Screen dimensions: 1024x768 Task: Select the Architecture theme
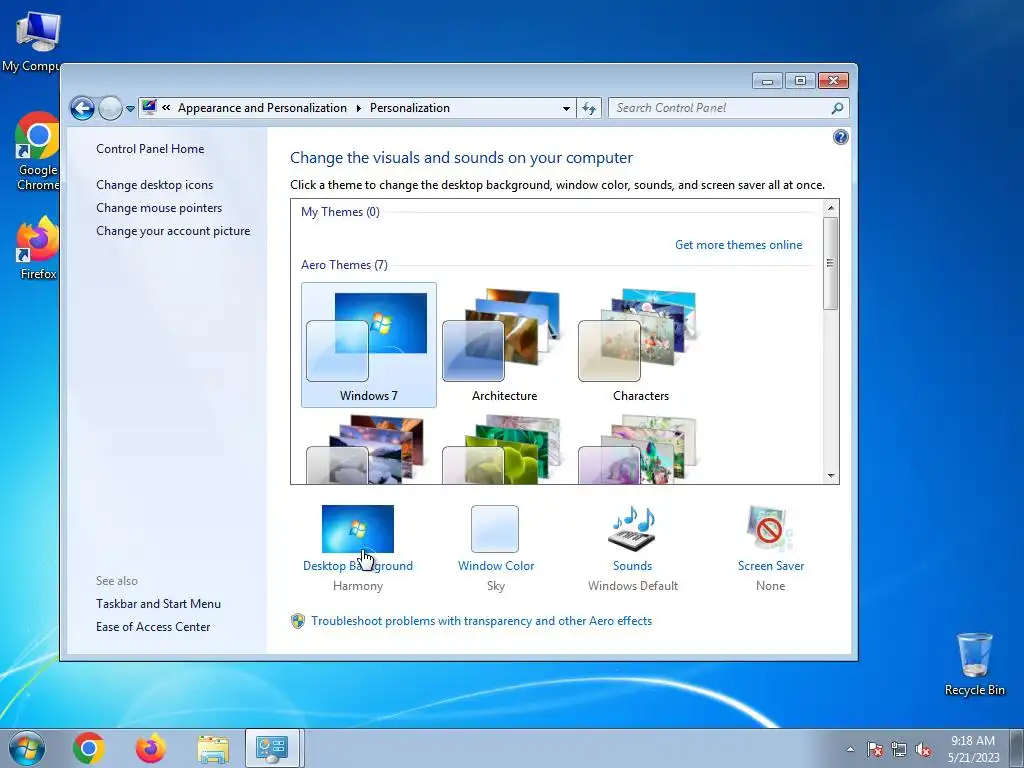pos(504,345)
